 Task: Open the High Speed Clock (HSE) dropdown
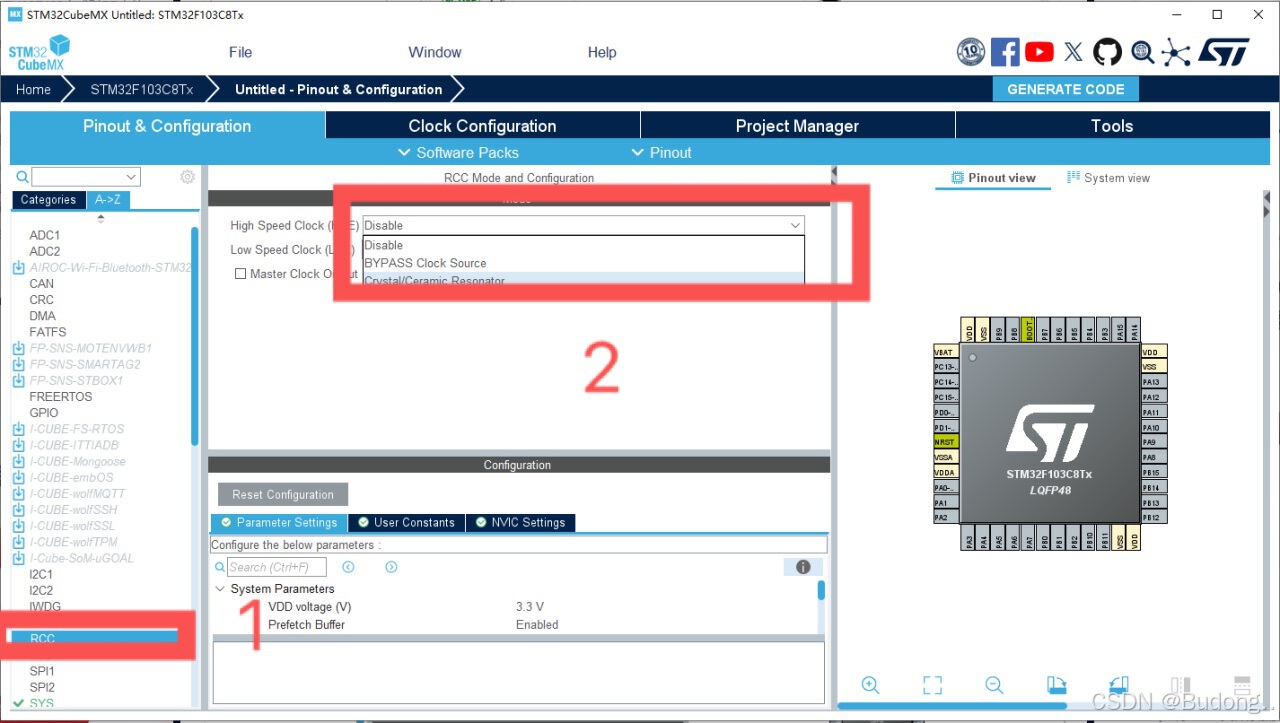coord(584,226)
